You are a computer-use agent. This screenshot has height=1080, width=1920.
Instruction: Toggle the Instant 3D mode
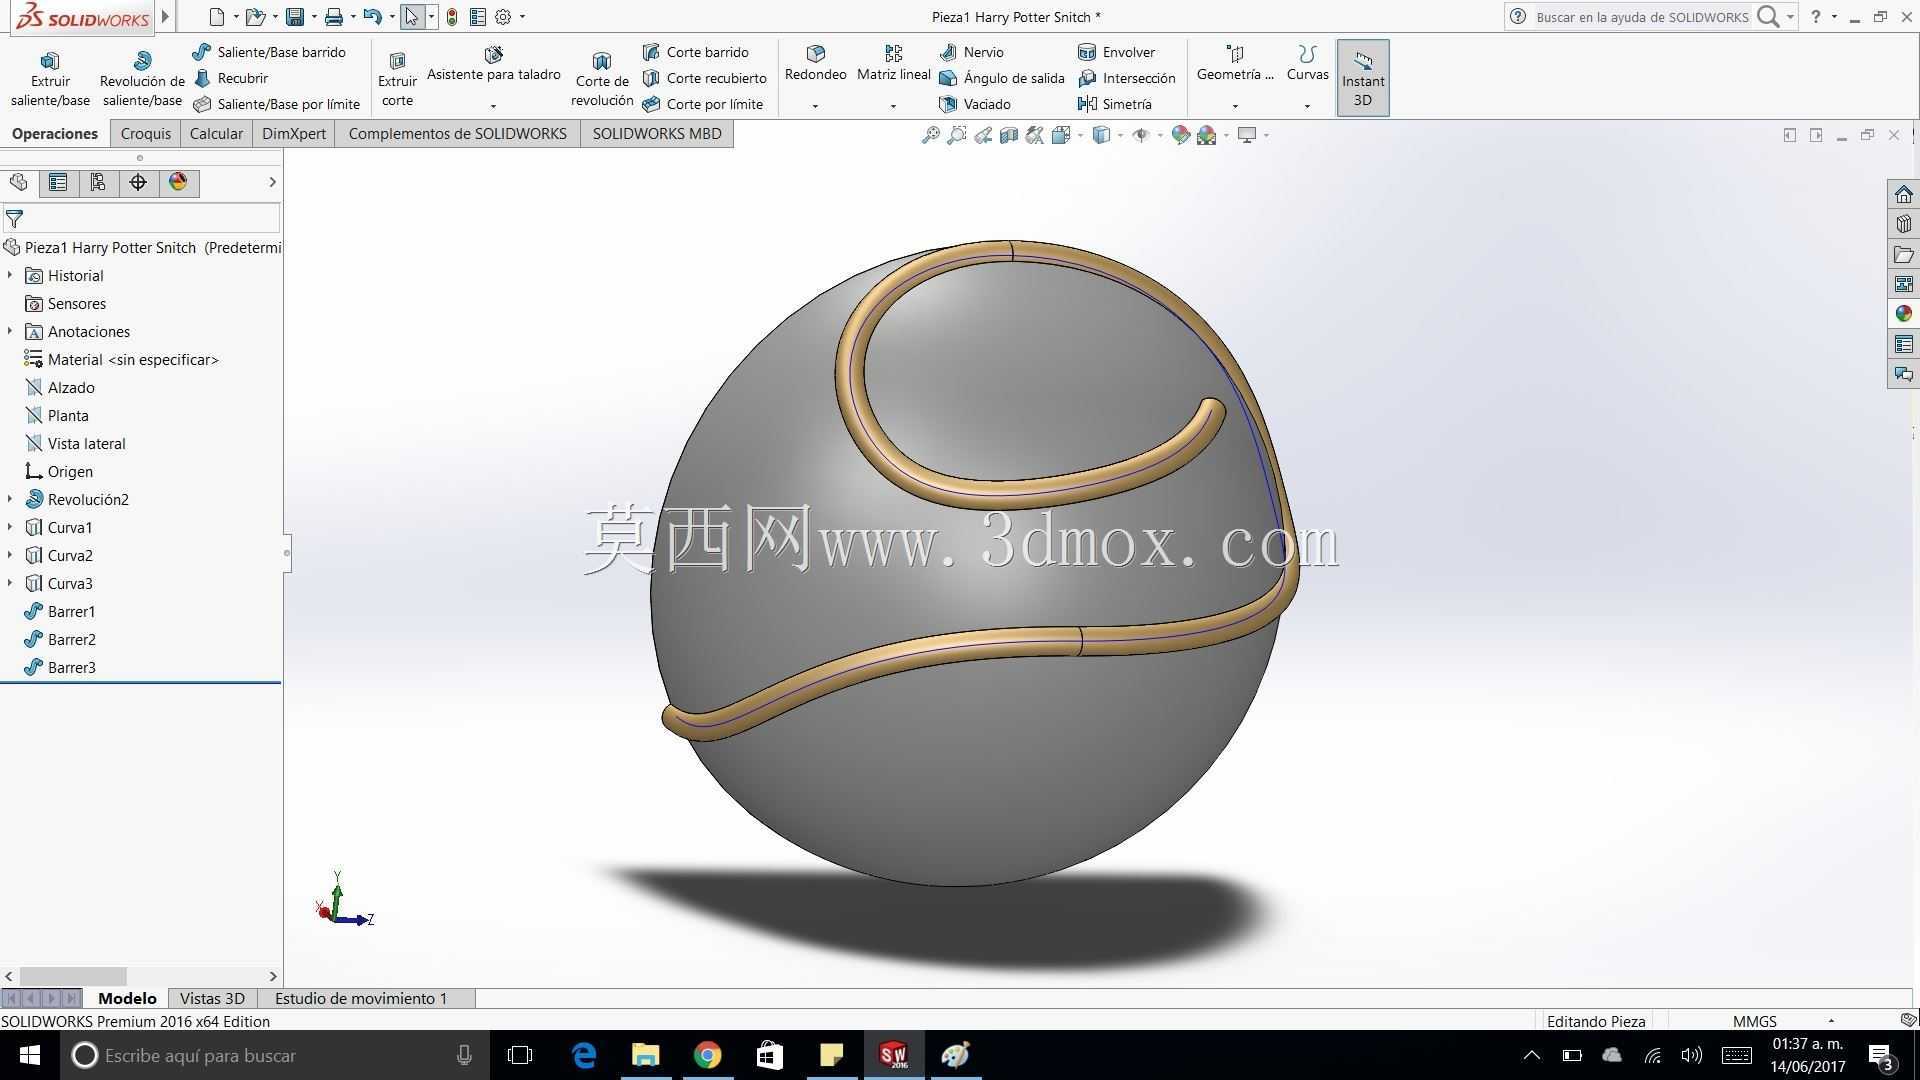(x=1363, y=78)
